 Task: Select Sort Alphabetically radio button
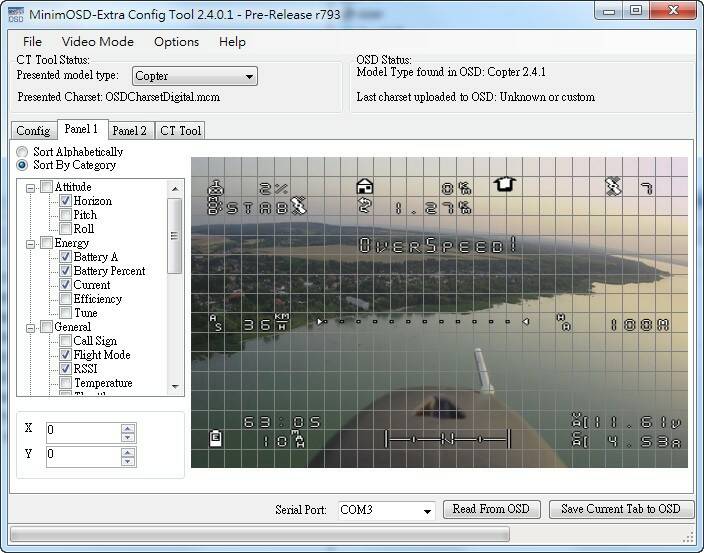[x=23, y=152]
